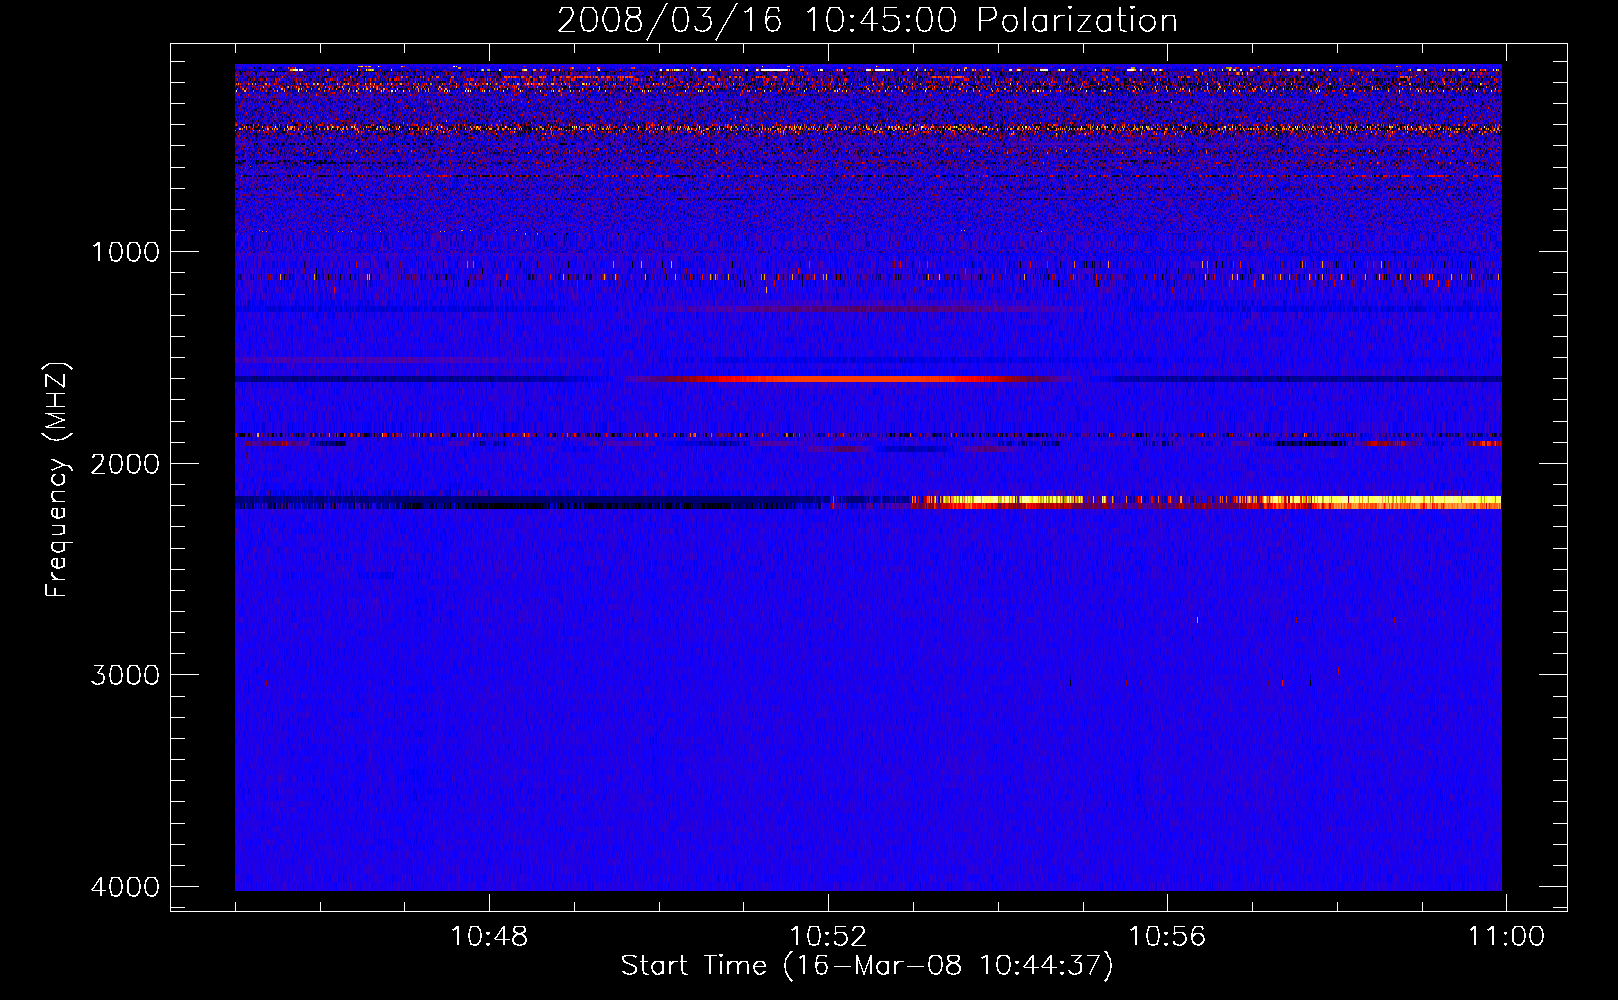Click the 4000 frequency tick label
The height and width of the screenshot is (1000, 1618).
tap(125, 887)
